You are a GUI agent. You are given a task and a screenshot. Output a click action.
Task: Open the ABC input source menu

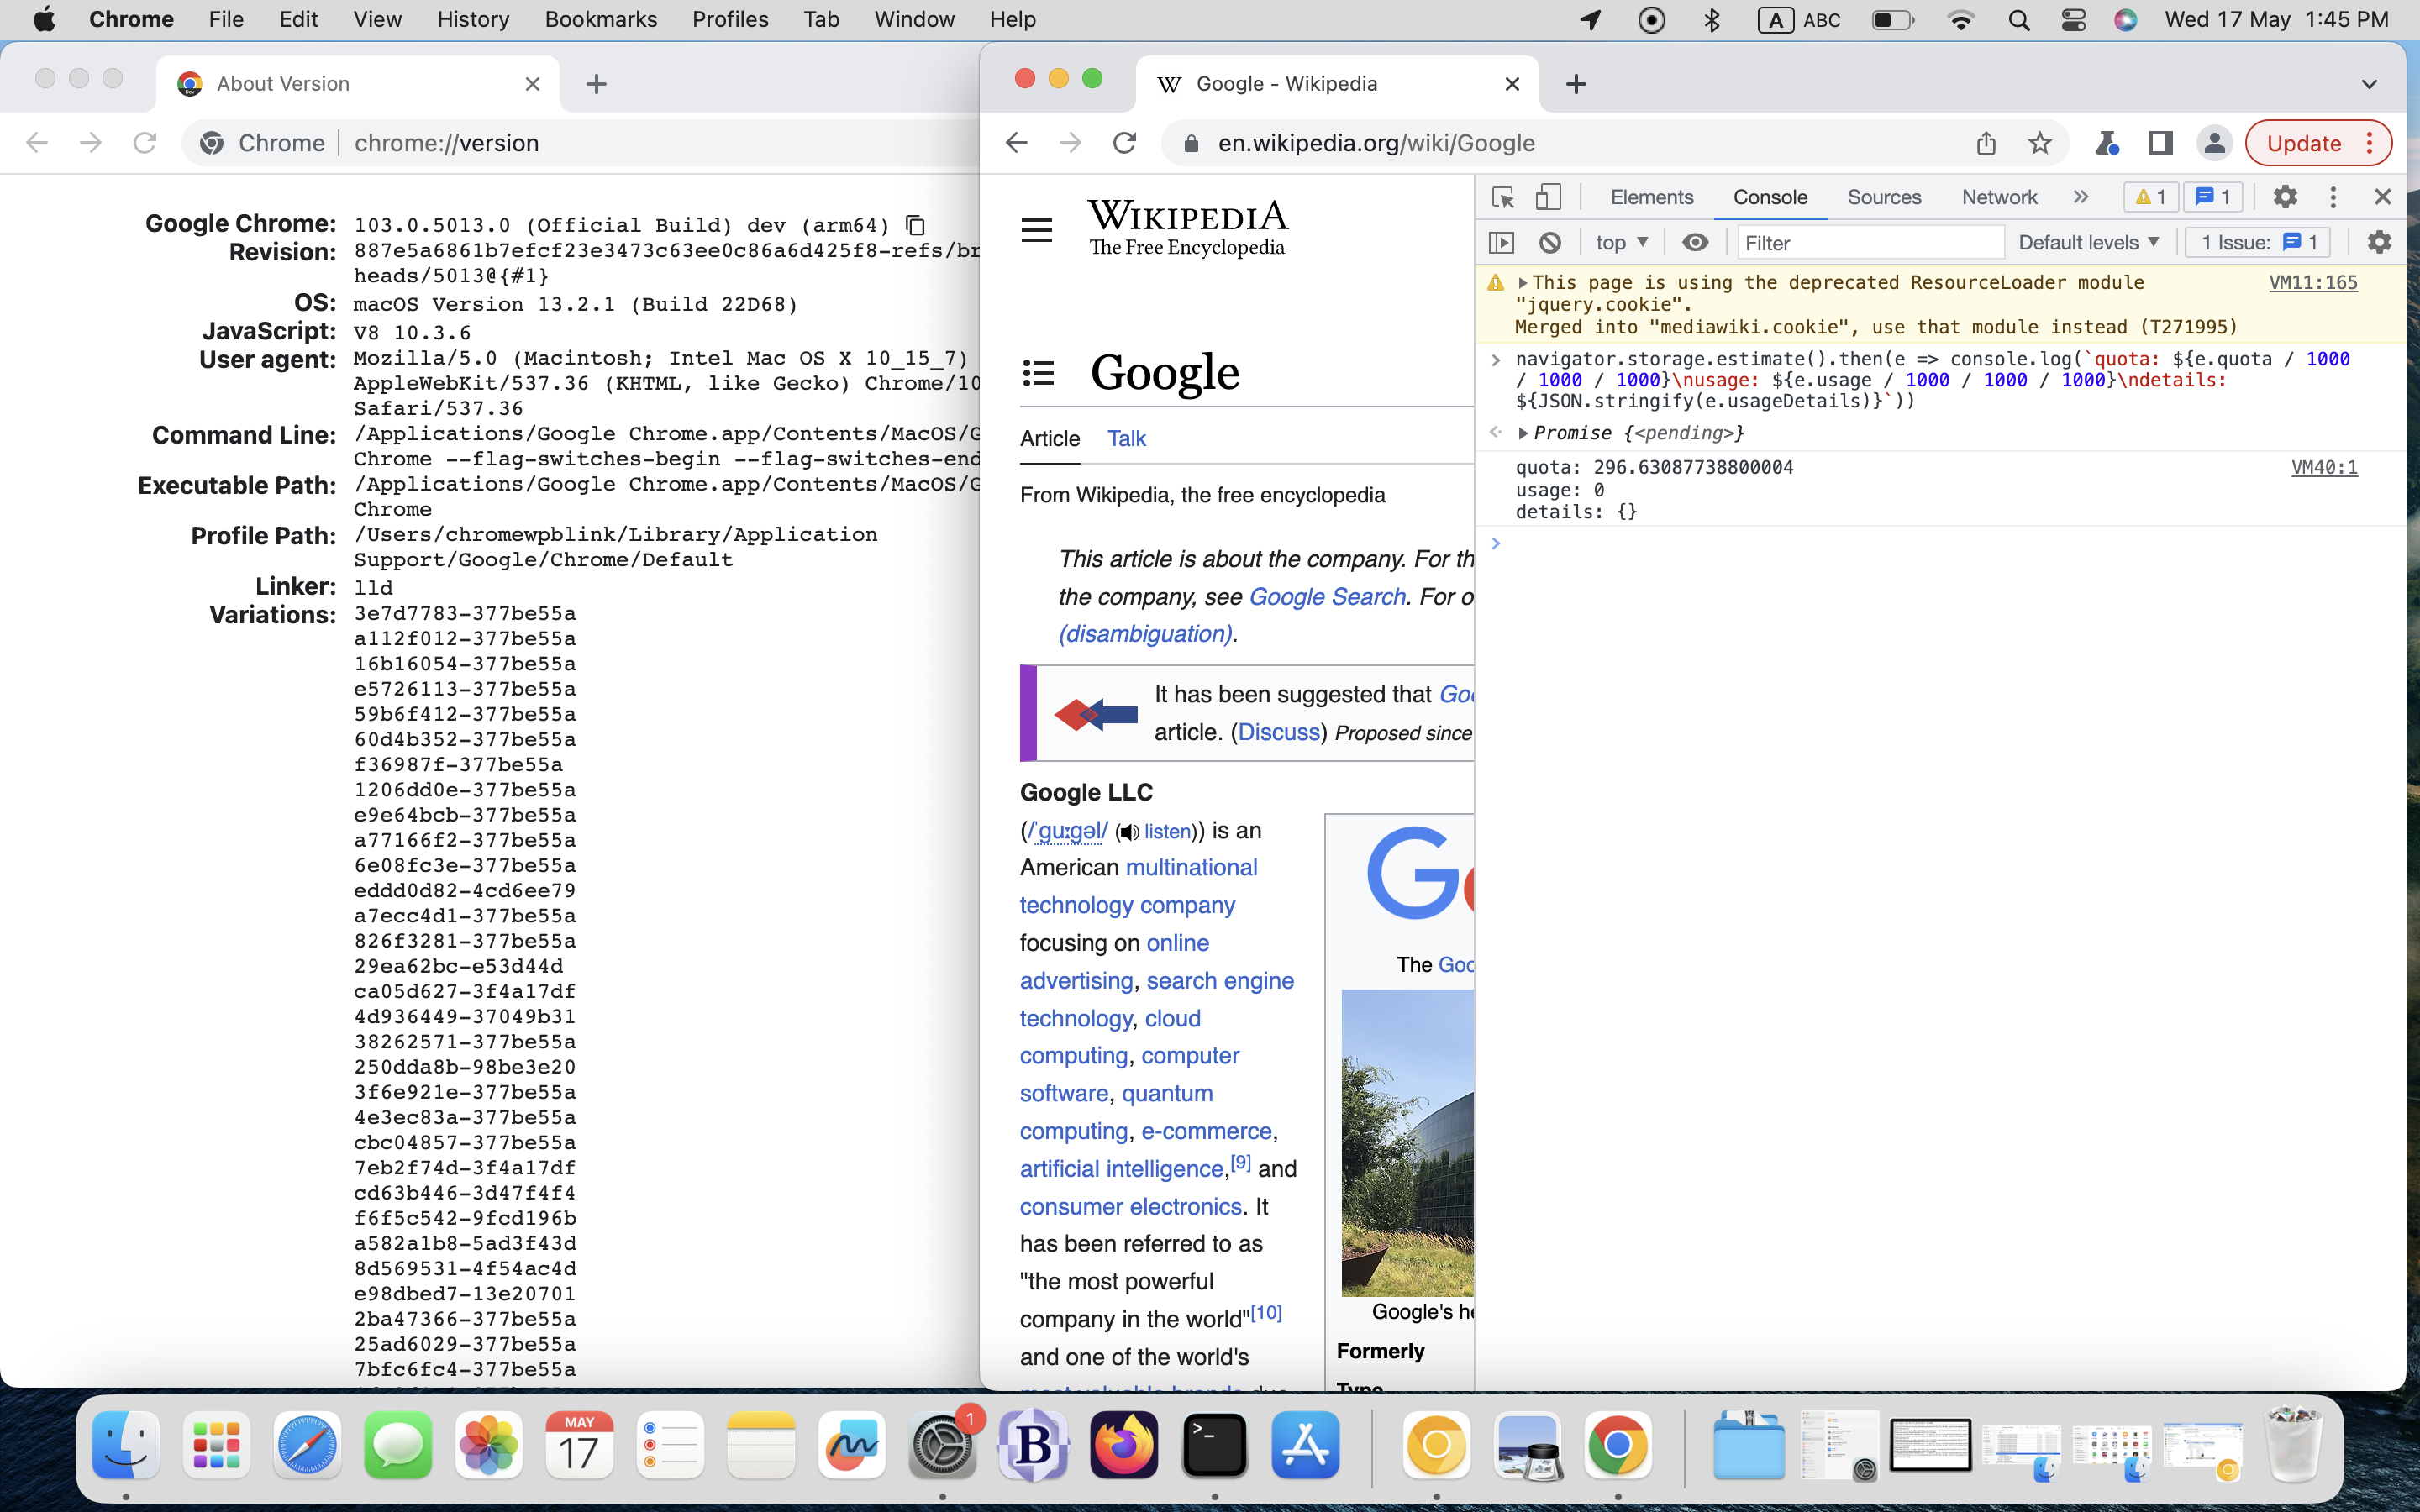point(1799,19)
